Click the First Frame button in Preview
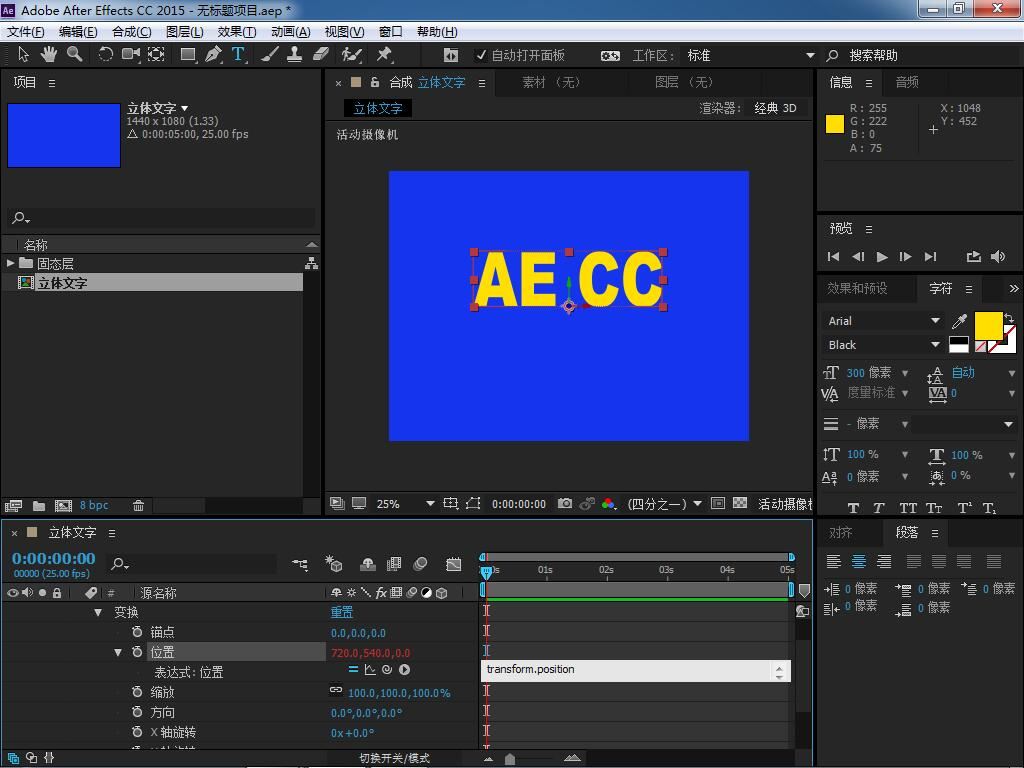Image resolution: width=1024 pixels, height=768 pixels. coord(833,257)
